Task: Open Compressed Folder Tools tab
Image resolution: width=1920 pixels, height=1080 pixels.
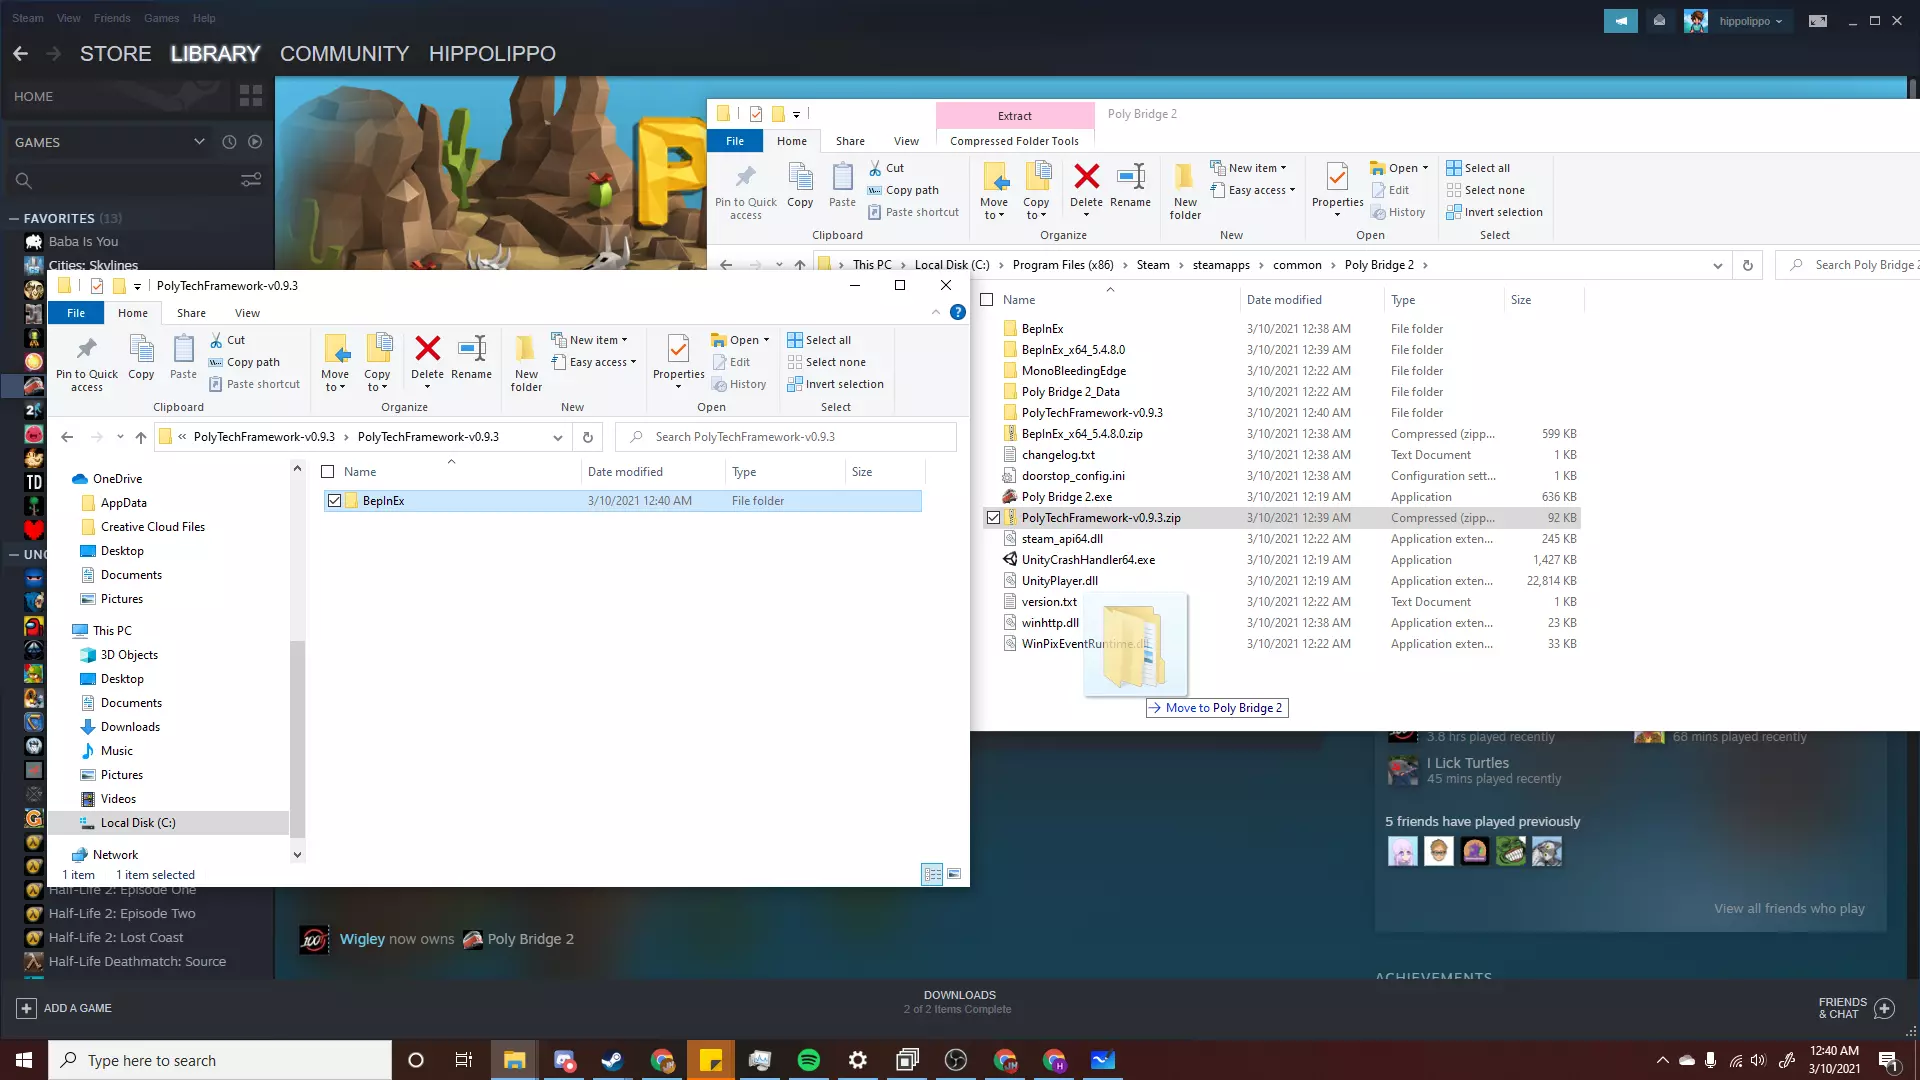Action: 1014,141
